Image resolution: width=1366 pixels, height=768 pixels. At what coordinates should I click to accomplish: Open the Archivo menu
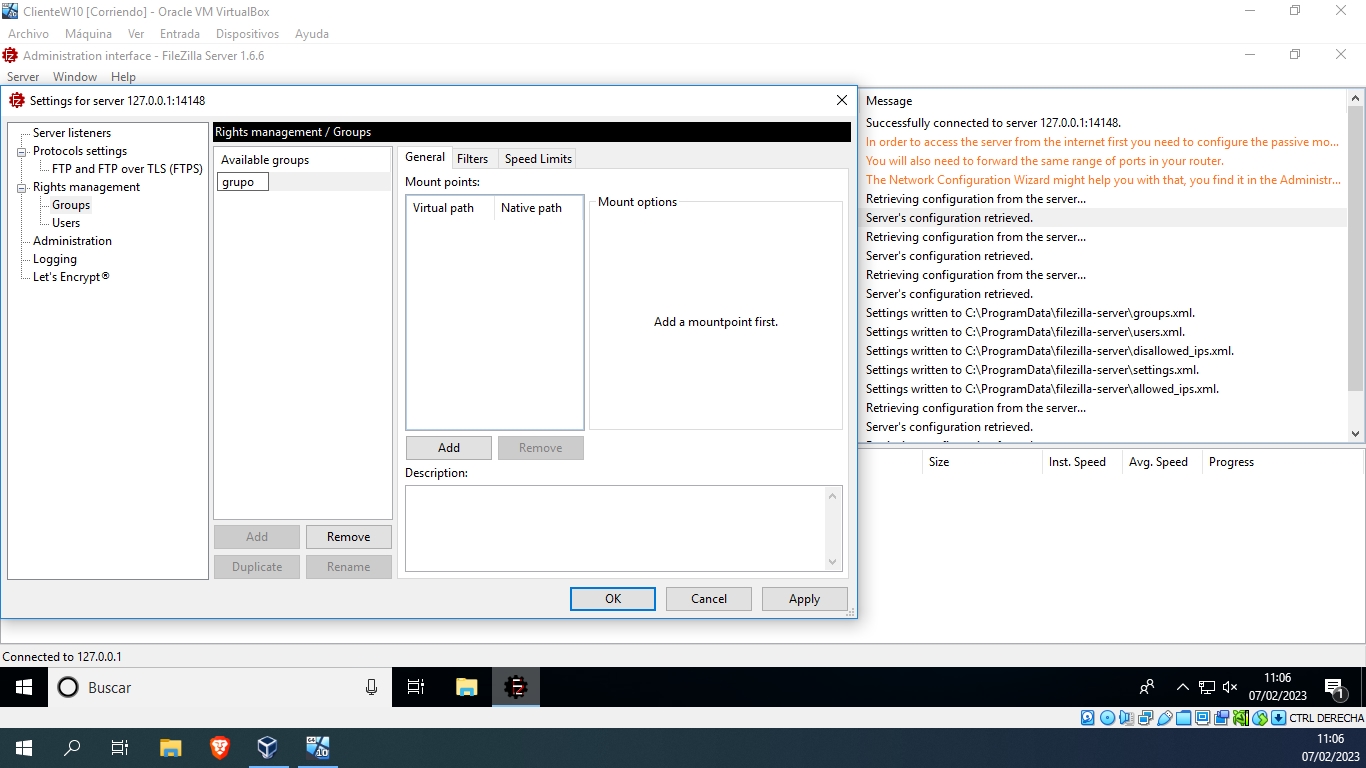[x=28, y=34]
